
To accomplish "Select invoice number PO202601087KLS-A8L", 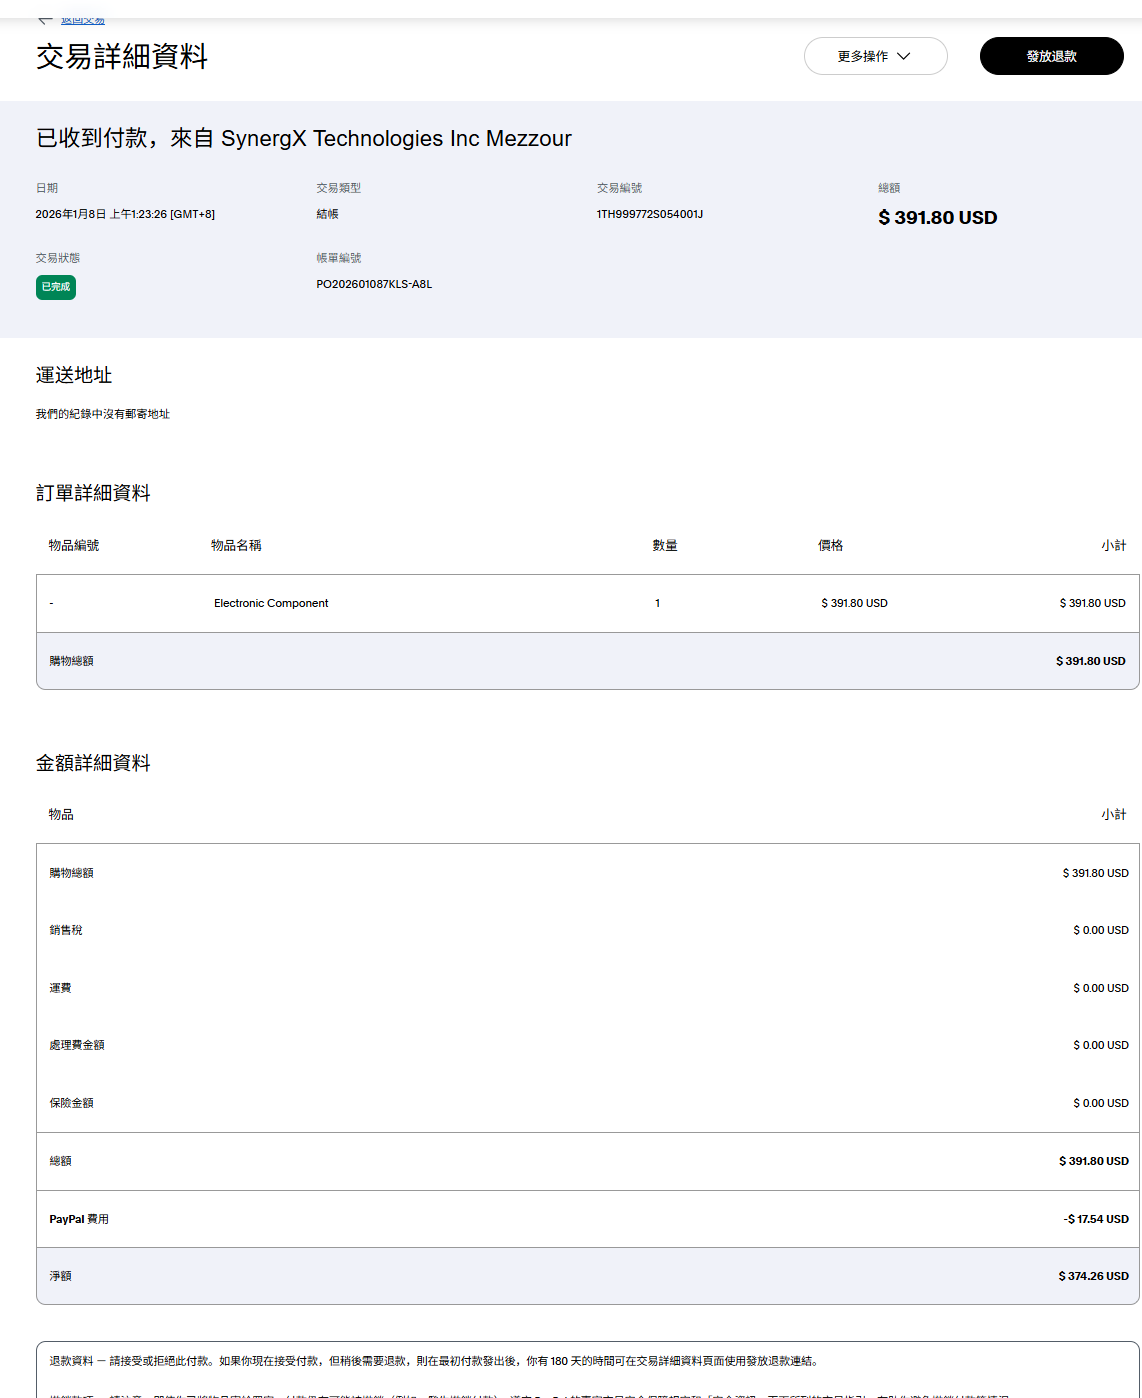I will [x=374, y=284].
